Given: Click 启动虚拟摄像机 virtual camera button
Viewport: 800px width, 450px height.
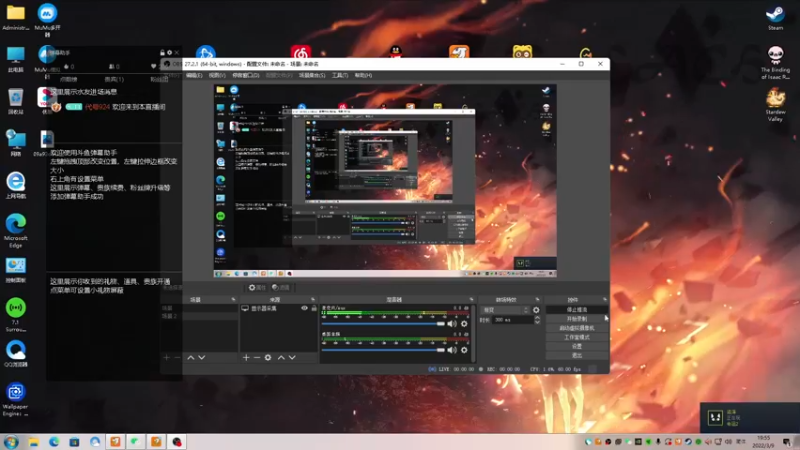Looking at the screenshot, I should 577,328.
